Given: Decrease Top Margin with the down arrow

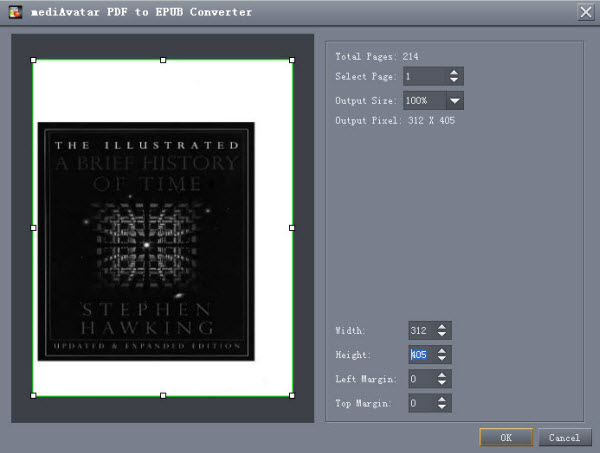Looking at the screenshot, I should (442, 407).
